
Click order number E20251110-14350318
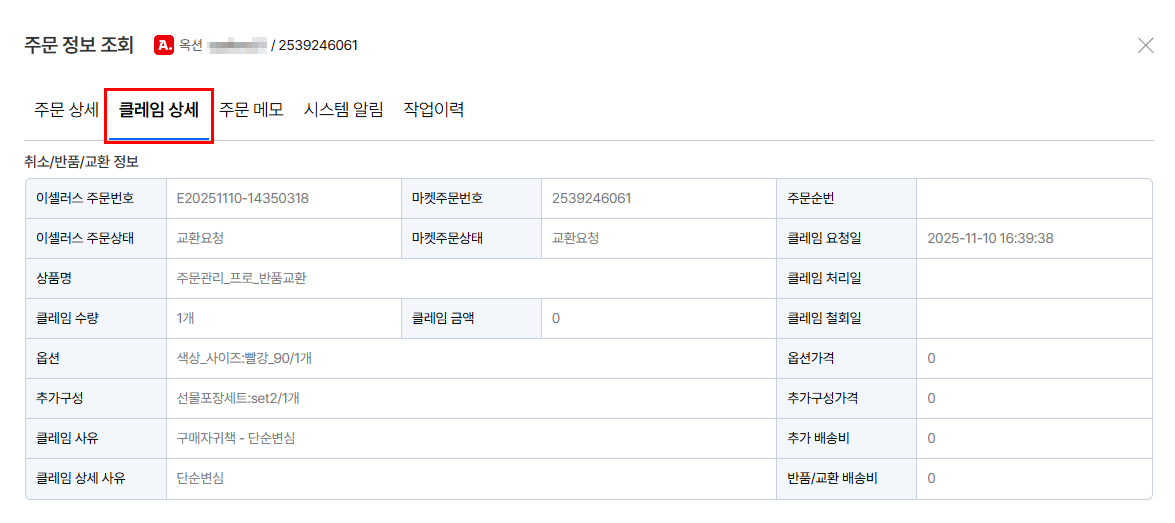pyautogui.click(x=243, y=199)
